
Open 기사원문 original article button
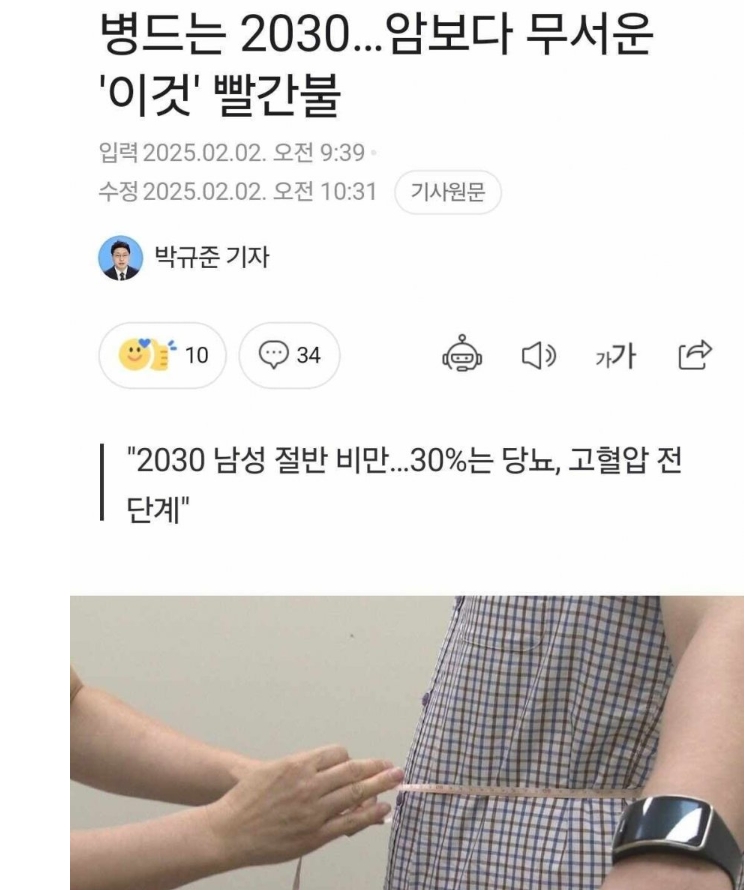[x=448, y=192]
